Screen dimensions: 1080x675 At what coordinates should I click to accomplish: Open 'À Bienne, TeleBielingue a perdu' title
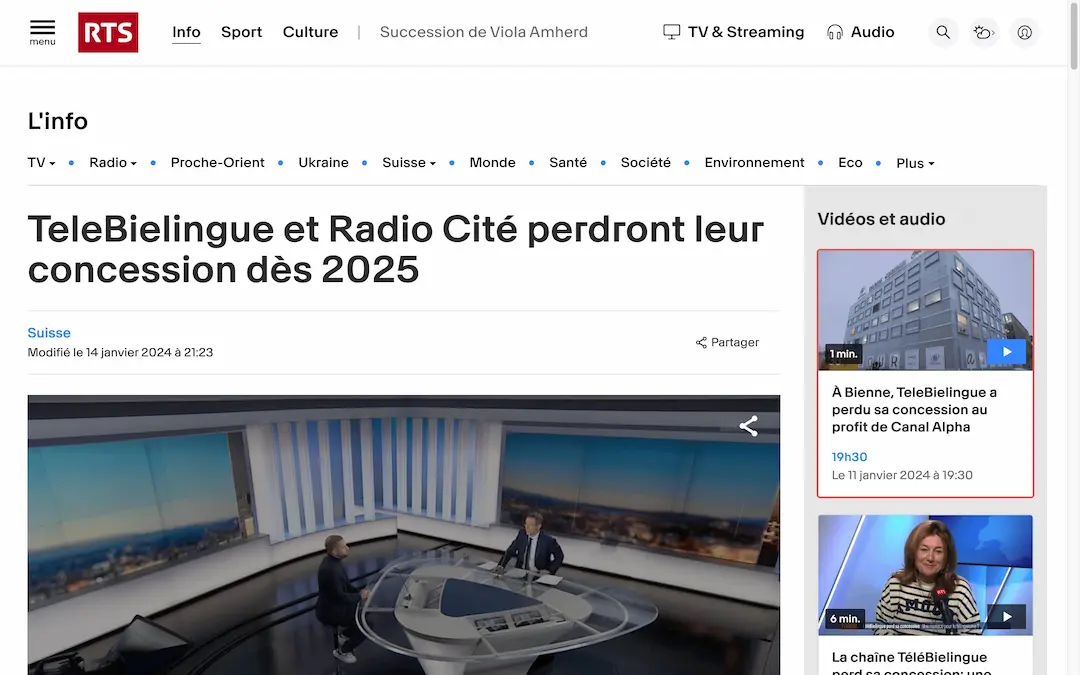(x=914, y=410)
